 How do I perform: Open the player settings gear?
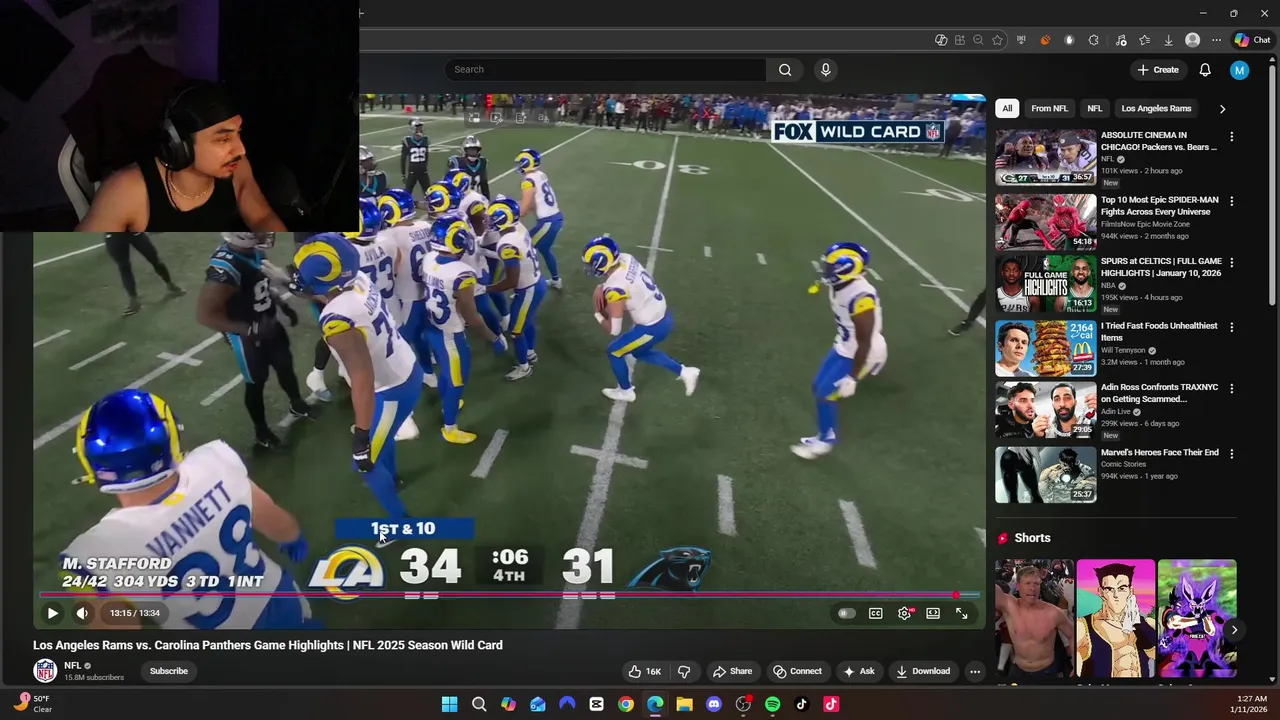click(904, 613)
